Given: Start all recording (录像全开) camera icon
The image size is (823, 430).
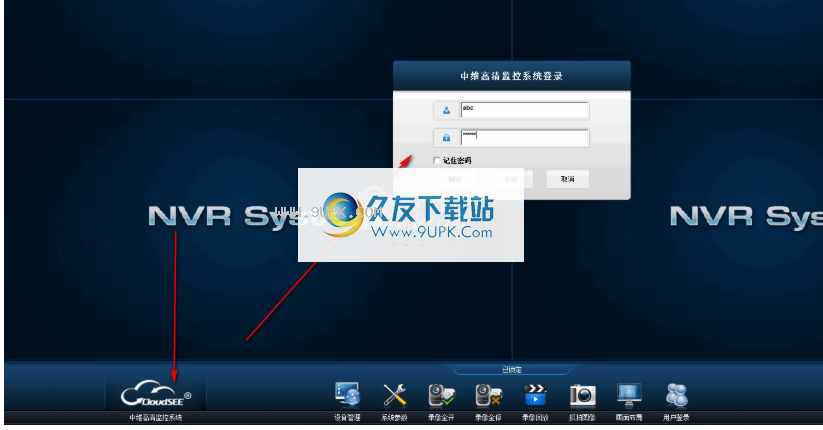Looking at the screenshot, I should tap(441, 395).
